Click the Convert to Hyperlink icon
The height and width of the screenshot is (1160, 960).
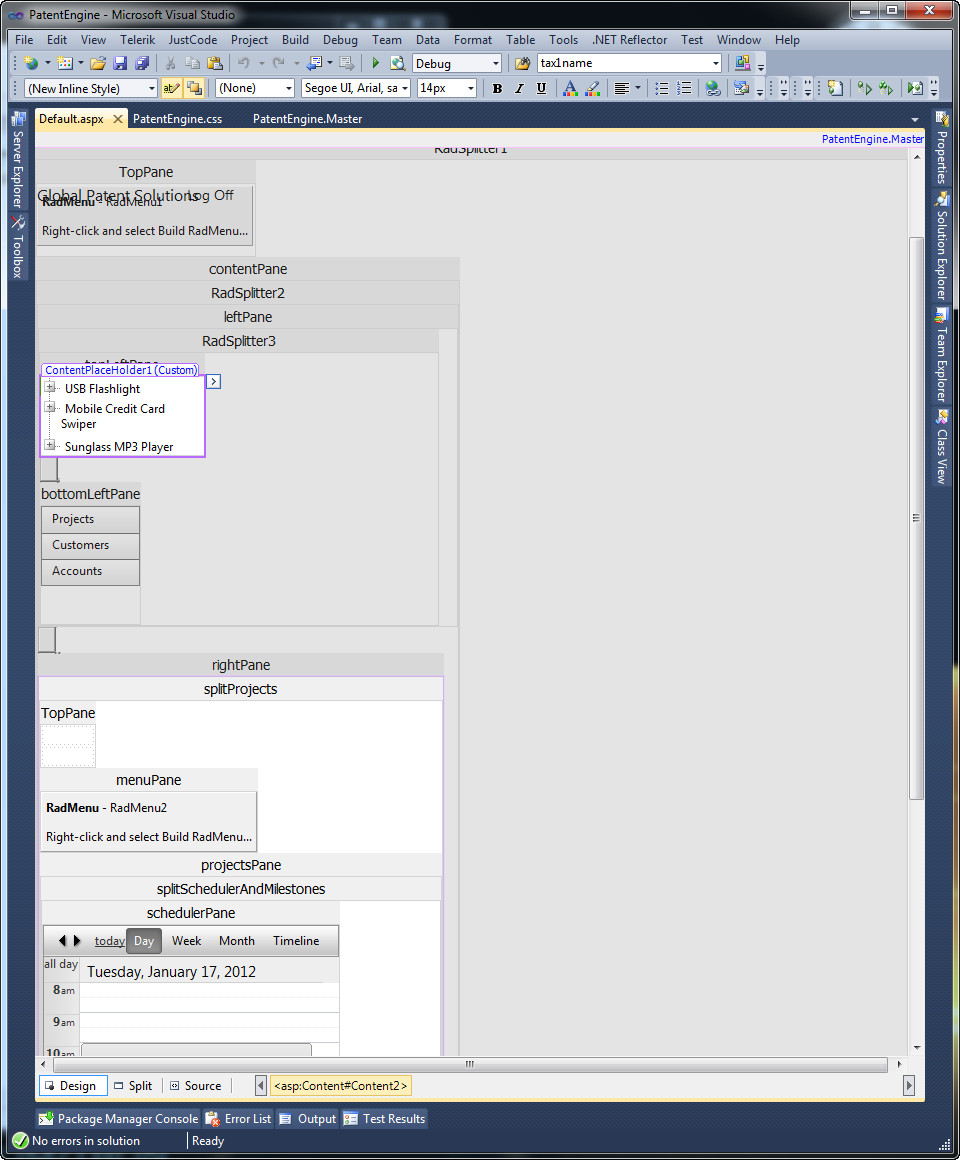712,89
